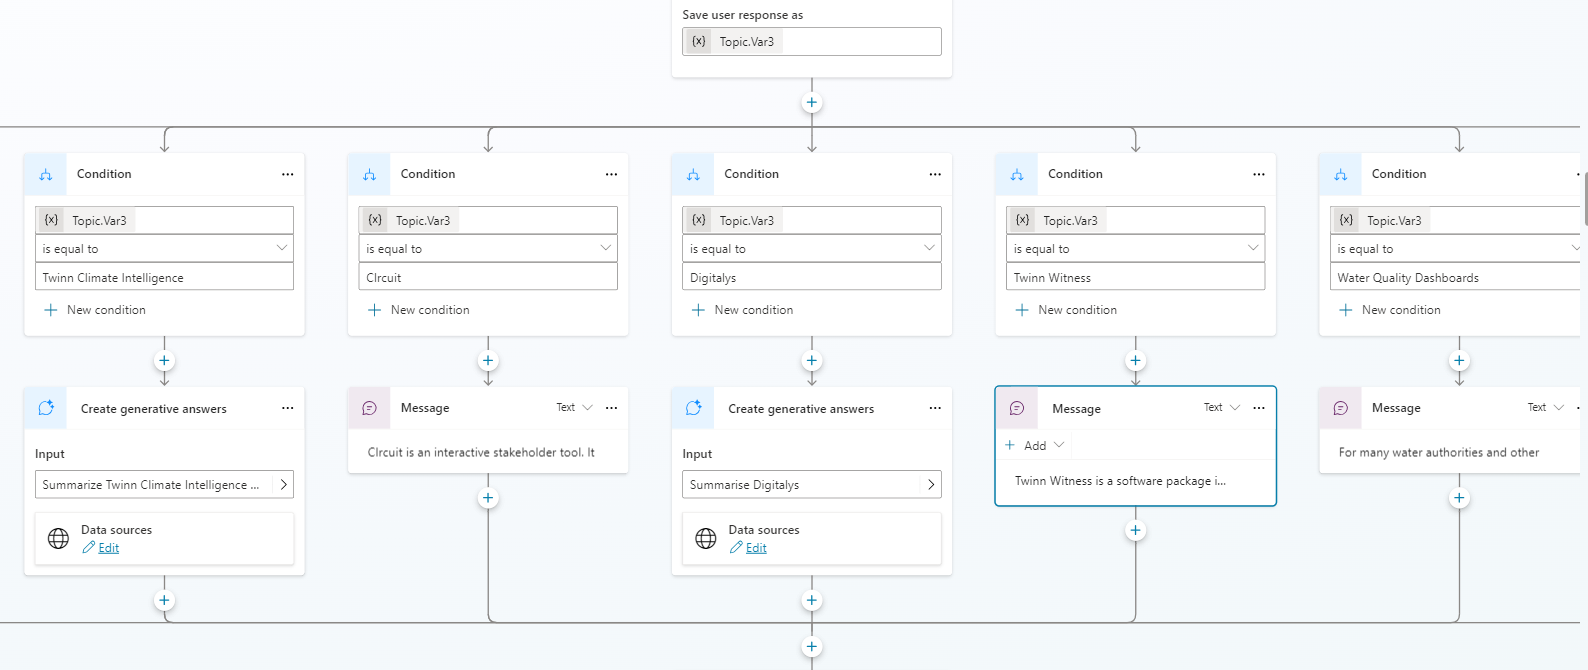
Task: Add new condition to Twinn Witness branch
Action: coord(1066,310)
